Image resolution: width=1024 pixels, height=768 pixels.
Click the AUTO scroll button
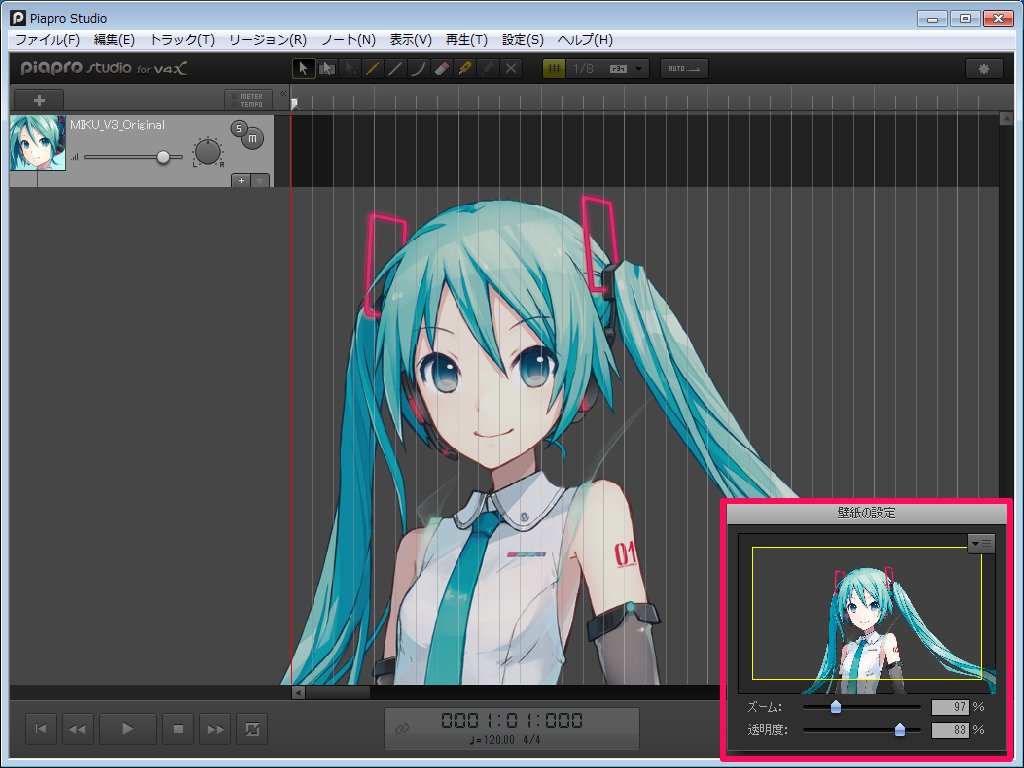(684, 69)
